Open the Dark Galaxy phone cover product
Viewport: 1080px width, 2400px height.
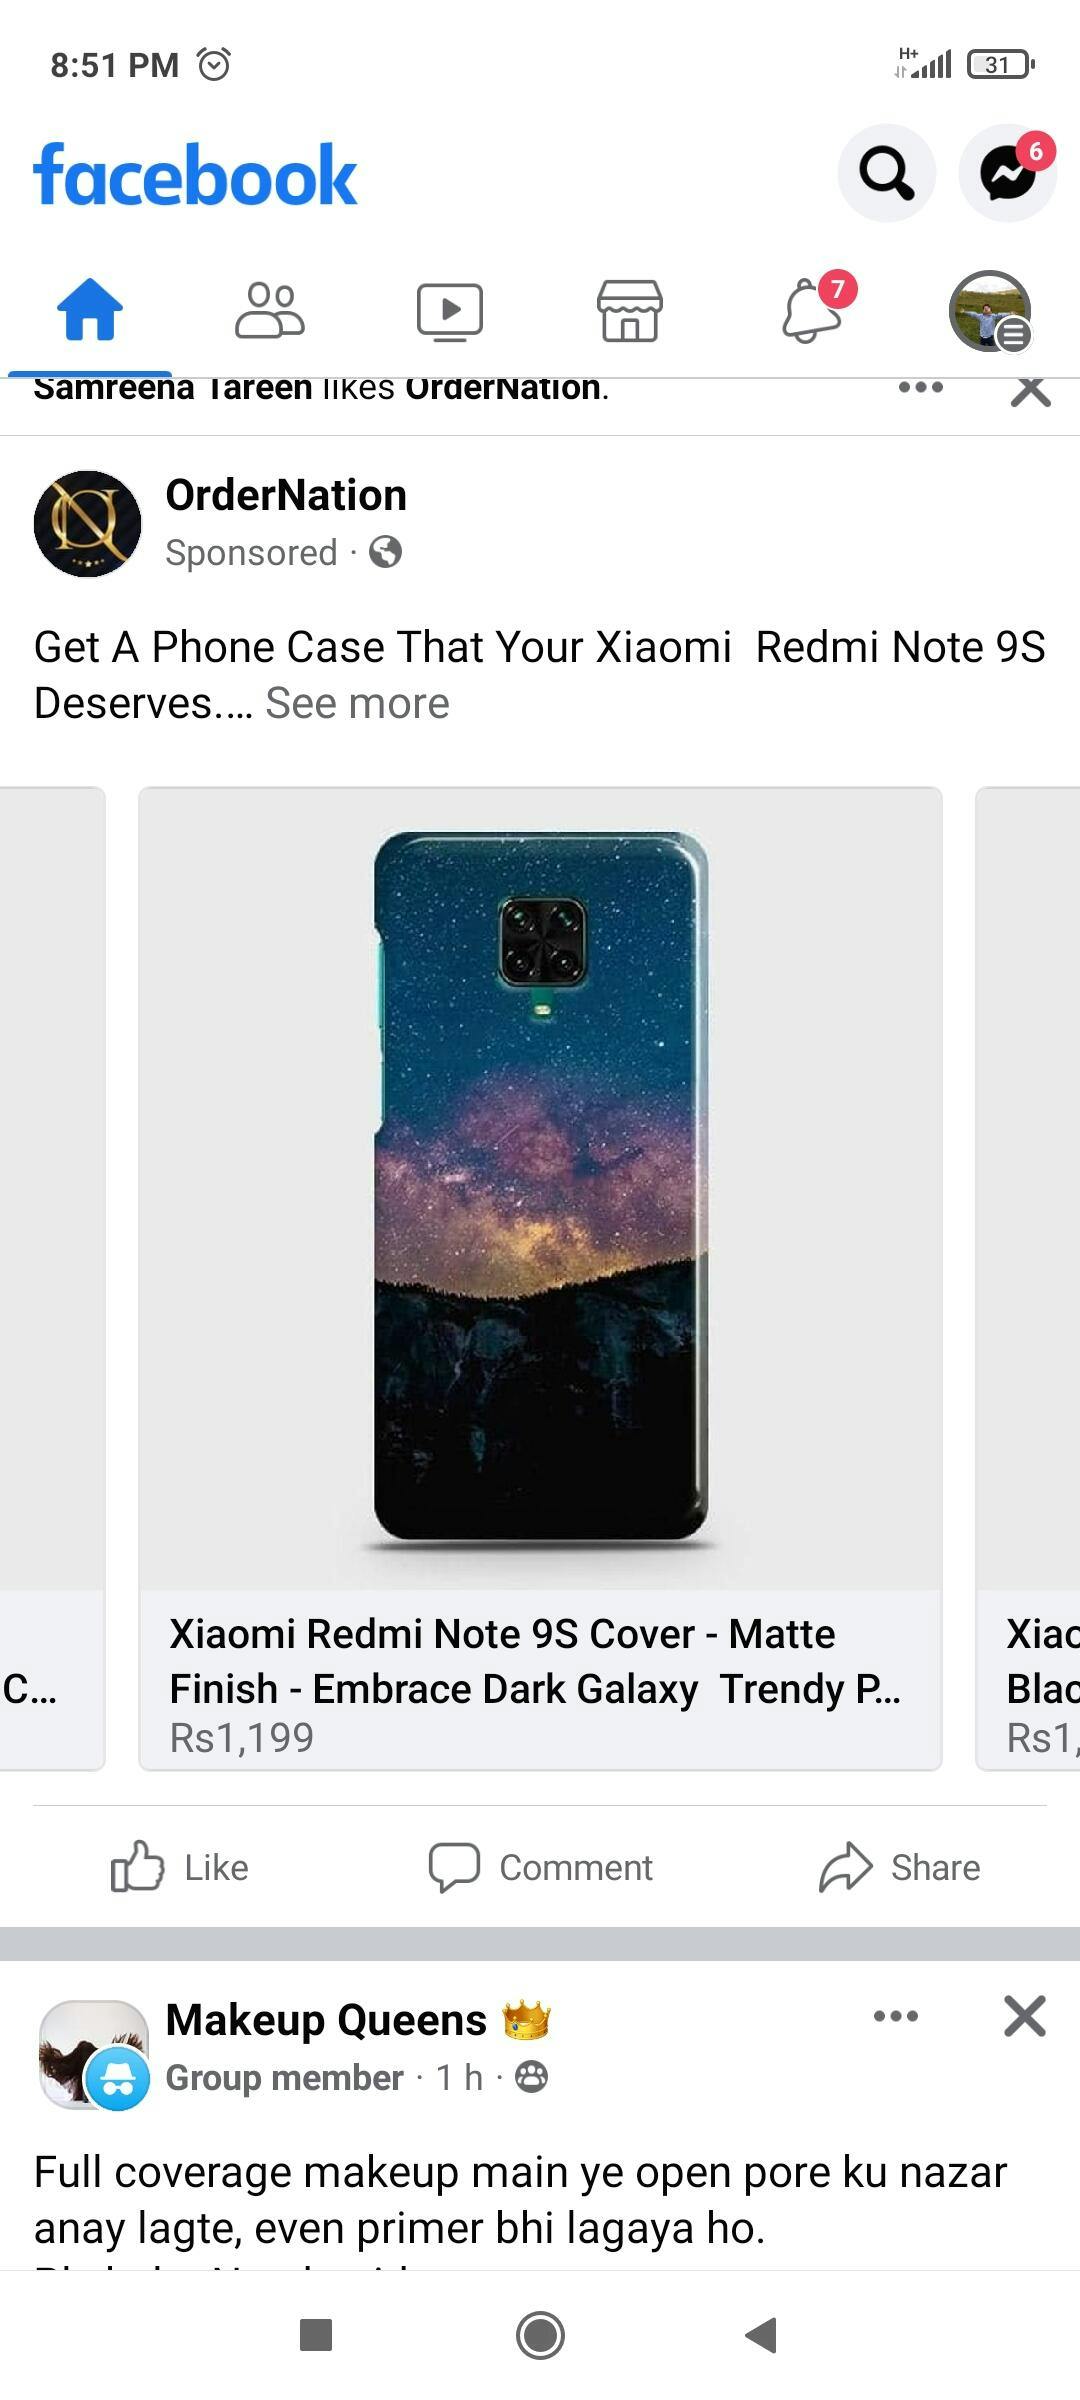540,1278
